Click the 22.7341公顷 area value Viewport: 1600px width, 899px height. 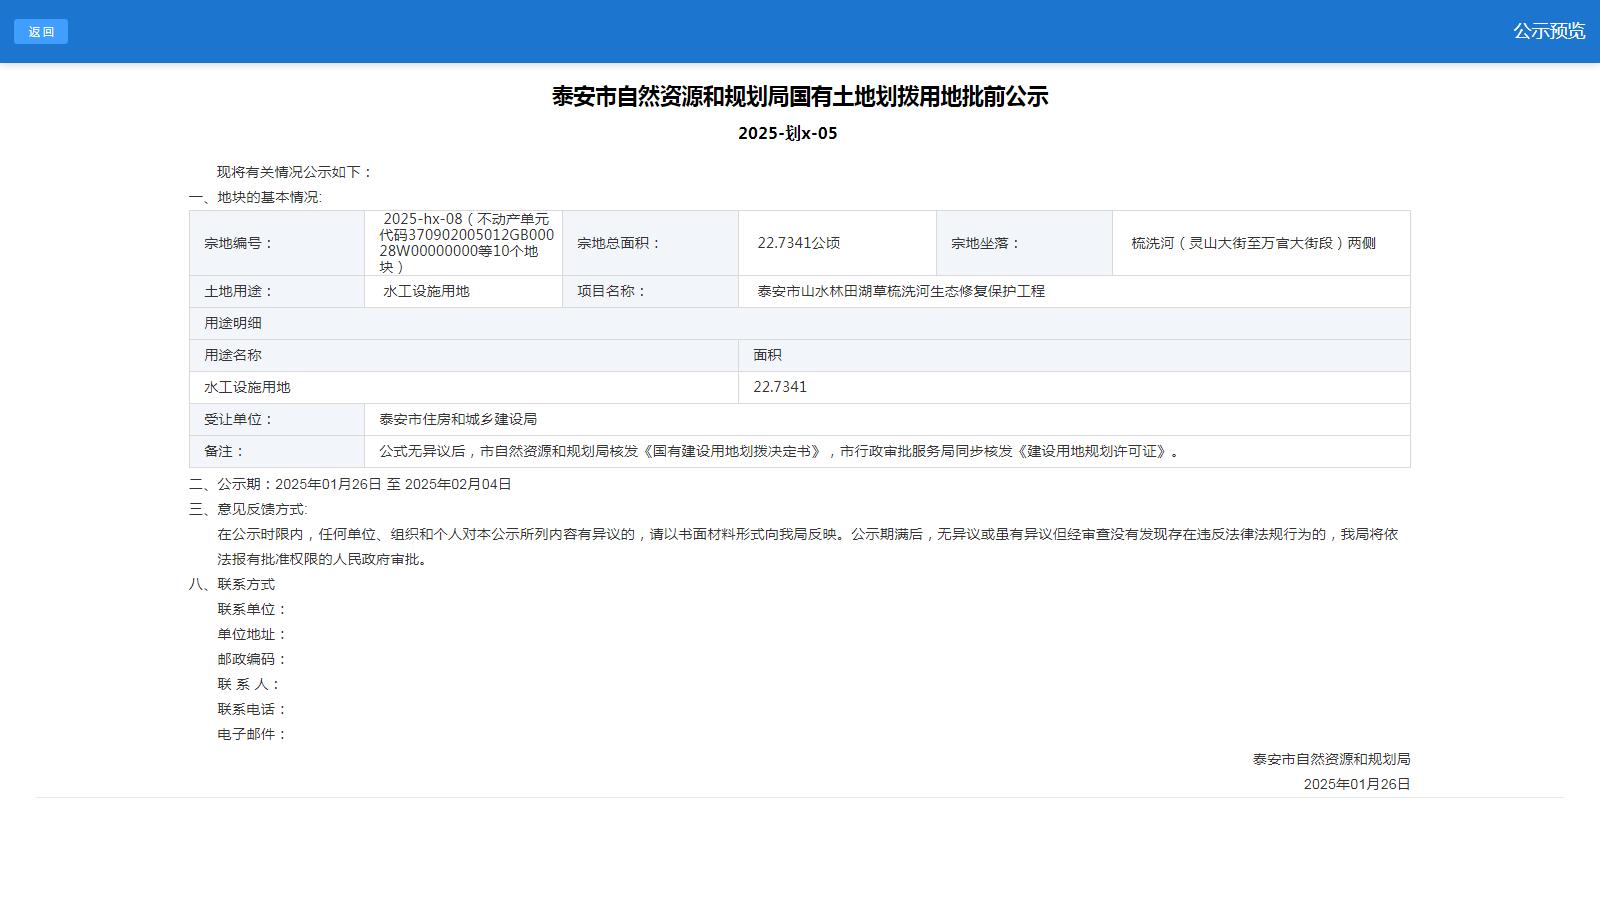(799, 243)
